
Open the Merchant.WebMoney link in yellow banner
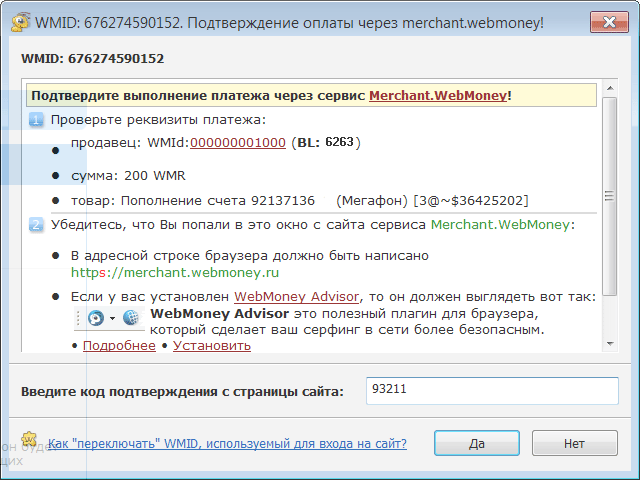coord(438,96)
